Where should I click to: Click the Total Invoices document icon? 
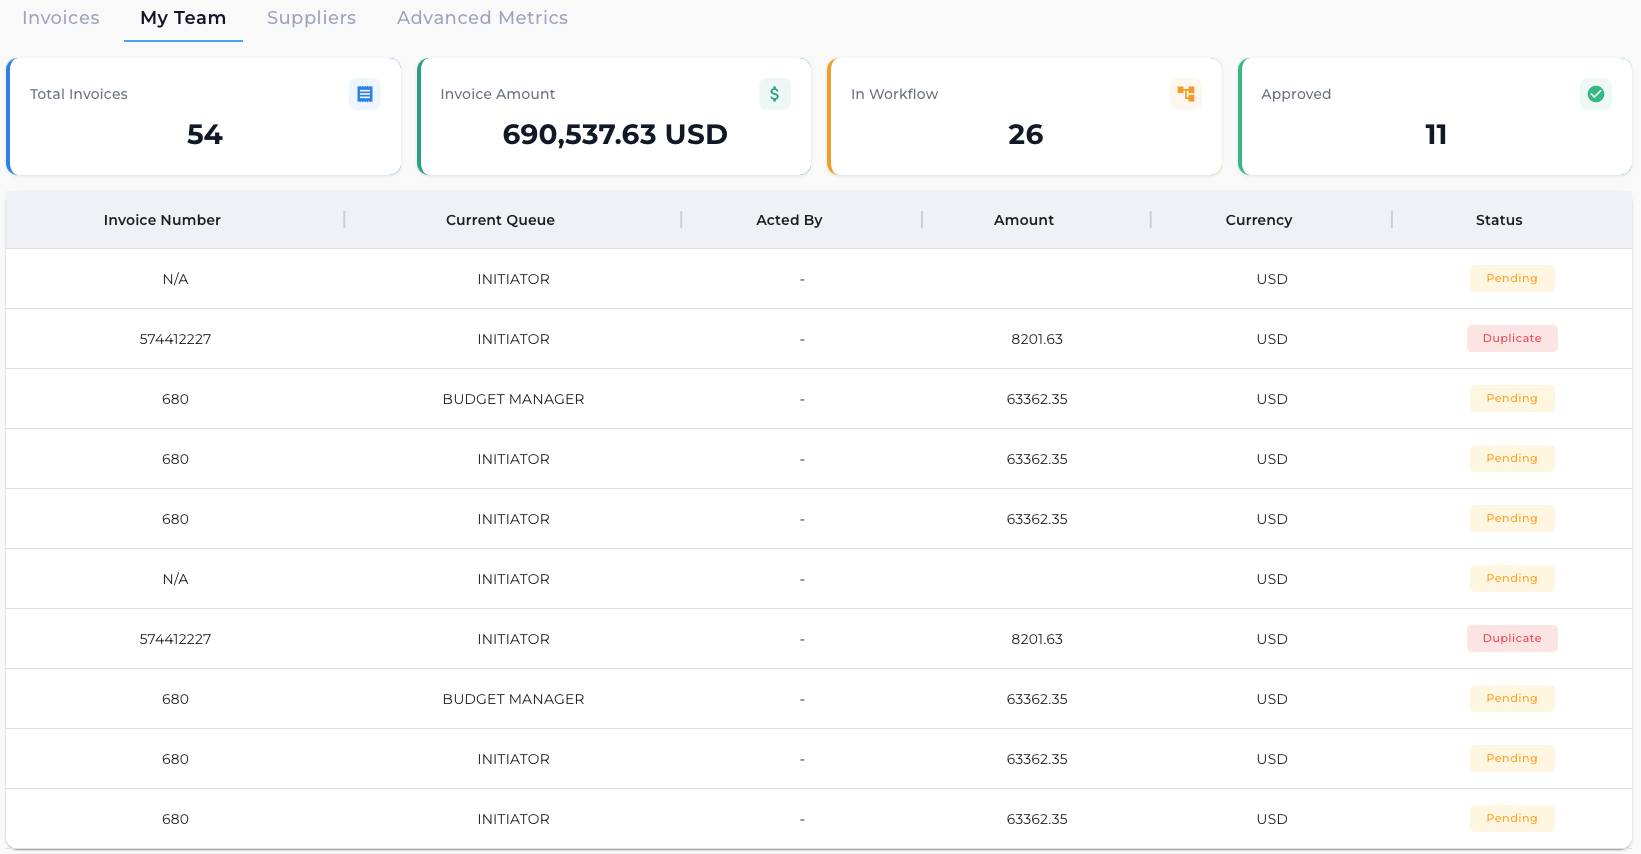[365, 94]
